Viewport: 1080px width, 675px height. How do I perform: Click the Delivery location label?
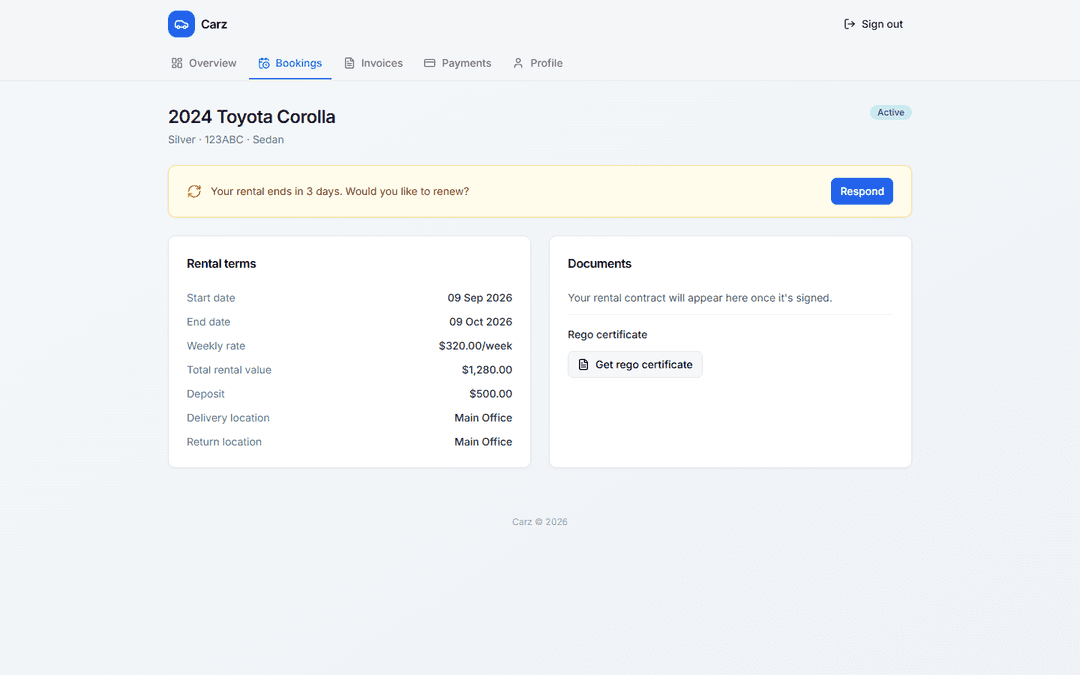coord(228,418)
